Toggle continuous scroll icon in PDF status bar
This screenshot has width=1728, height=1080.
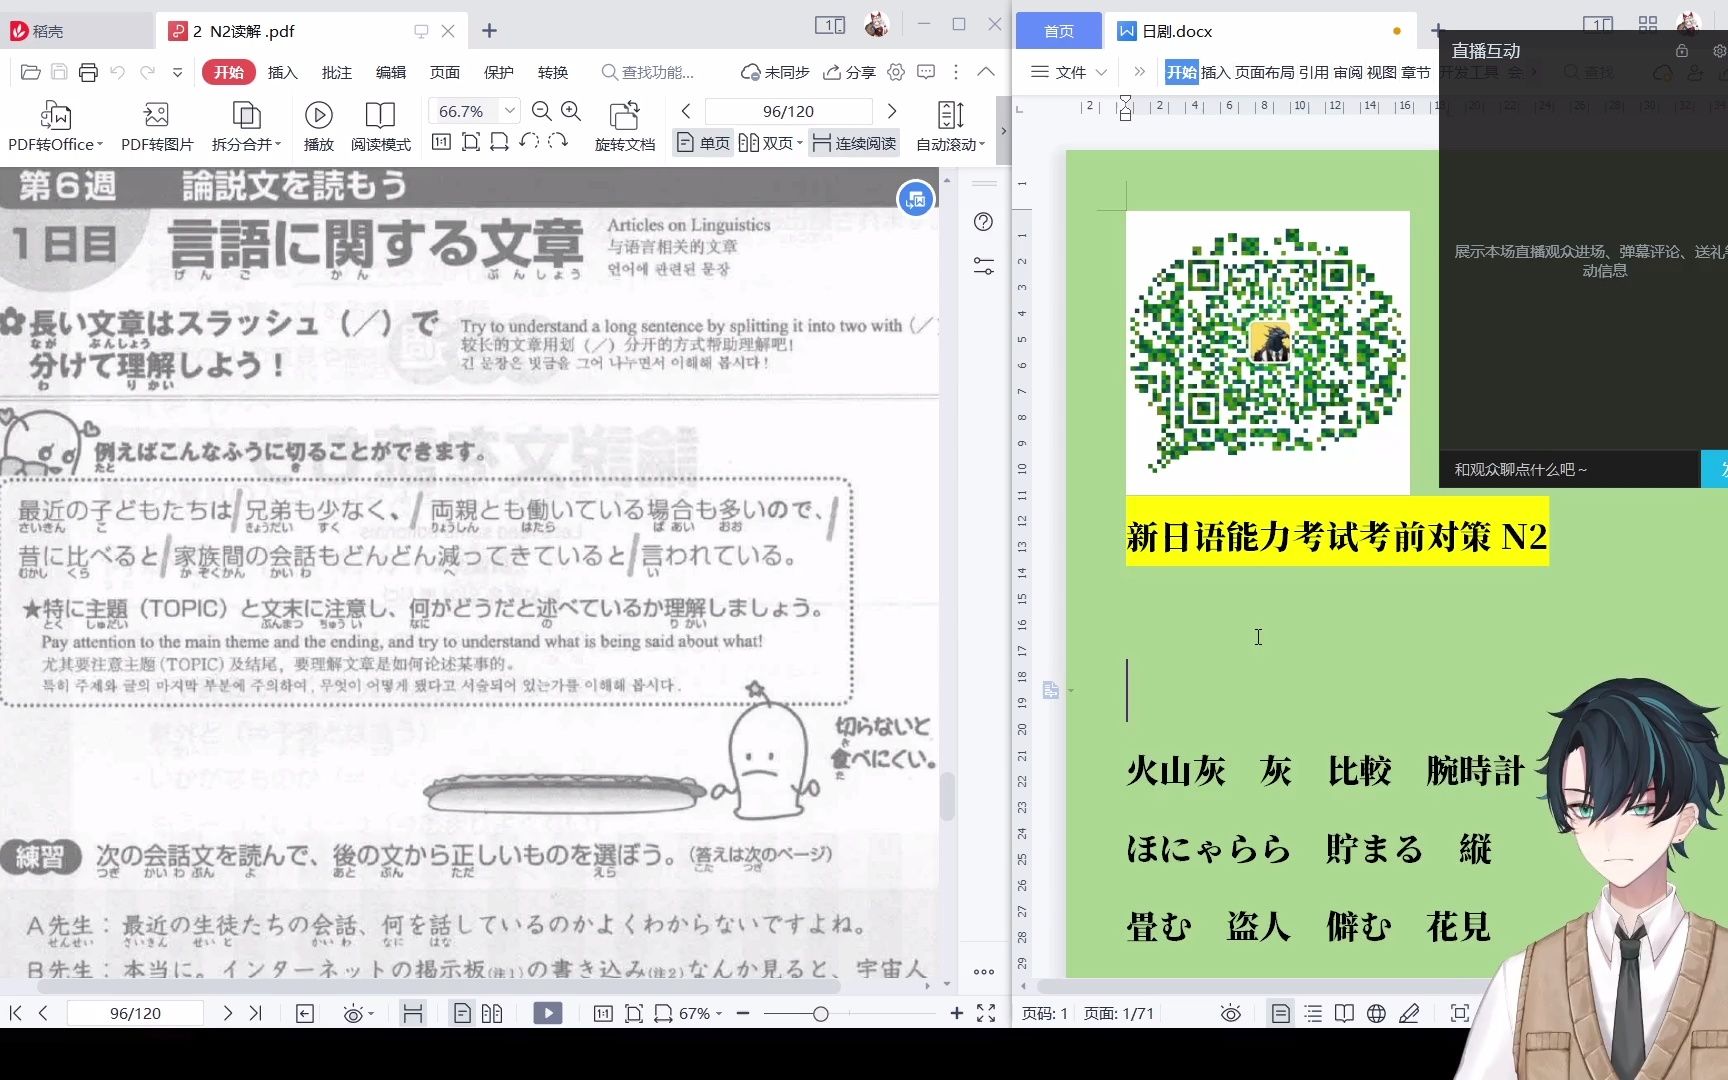coord(412,1013)
